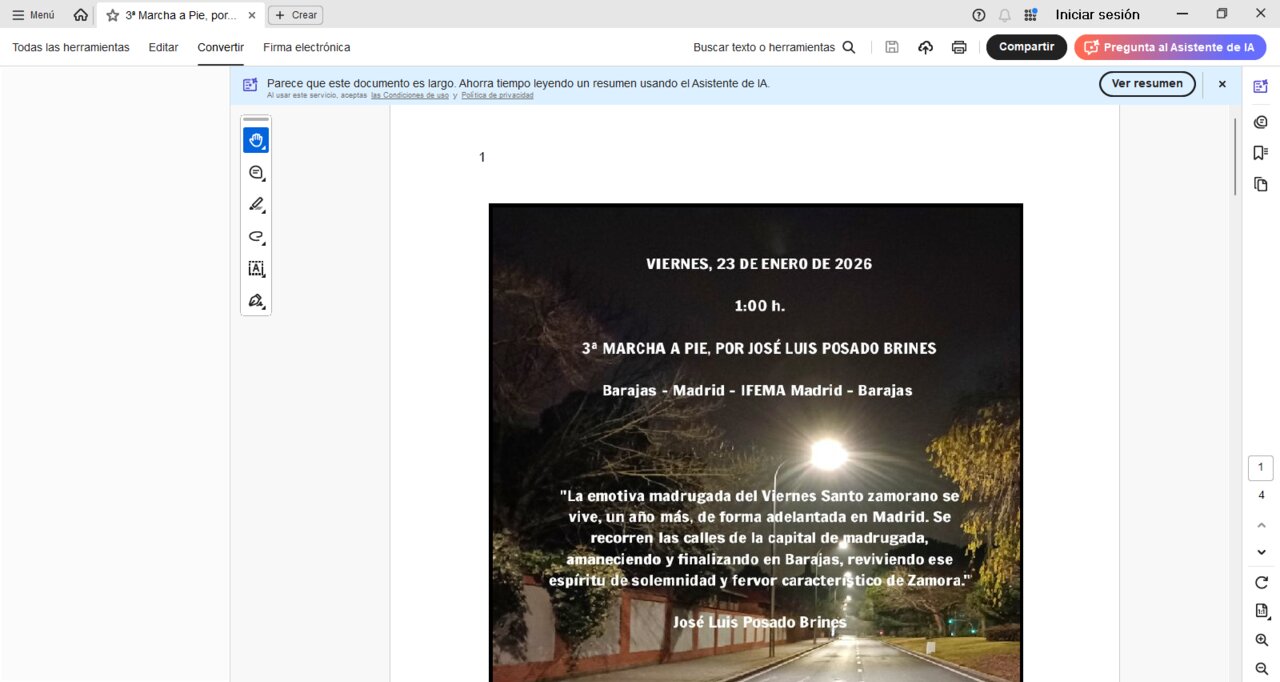Add a comment with the comment tool
The image size is (1280, 682).
(x=256, y=172)
